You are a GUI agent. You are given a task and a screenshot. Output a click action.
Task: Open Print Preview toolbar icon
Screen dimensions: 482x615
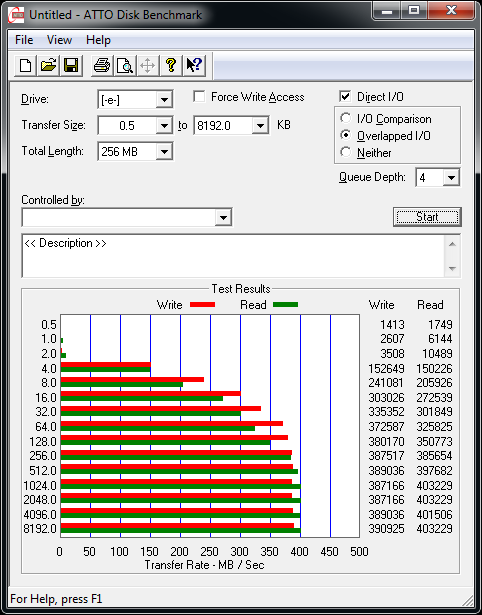pos(125,65)
